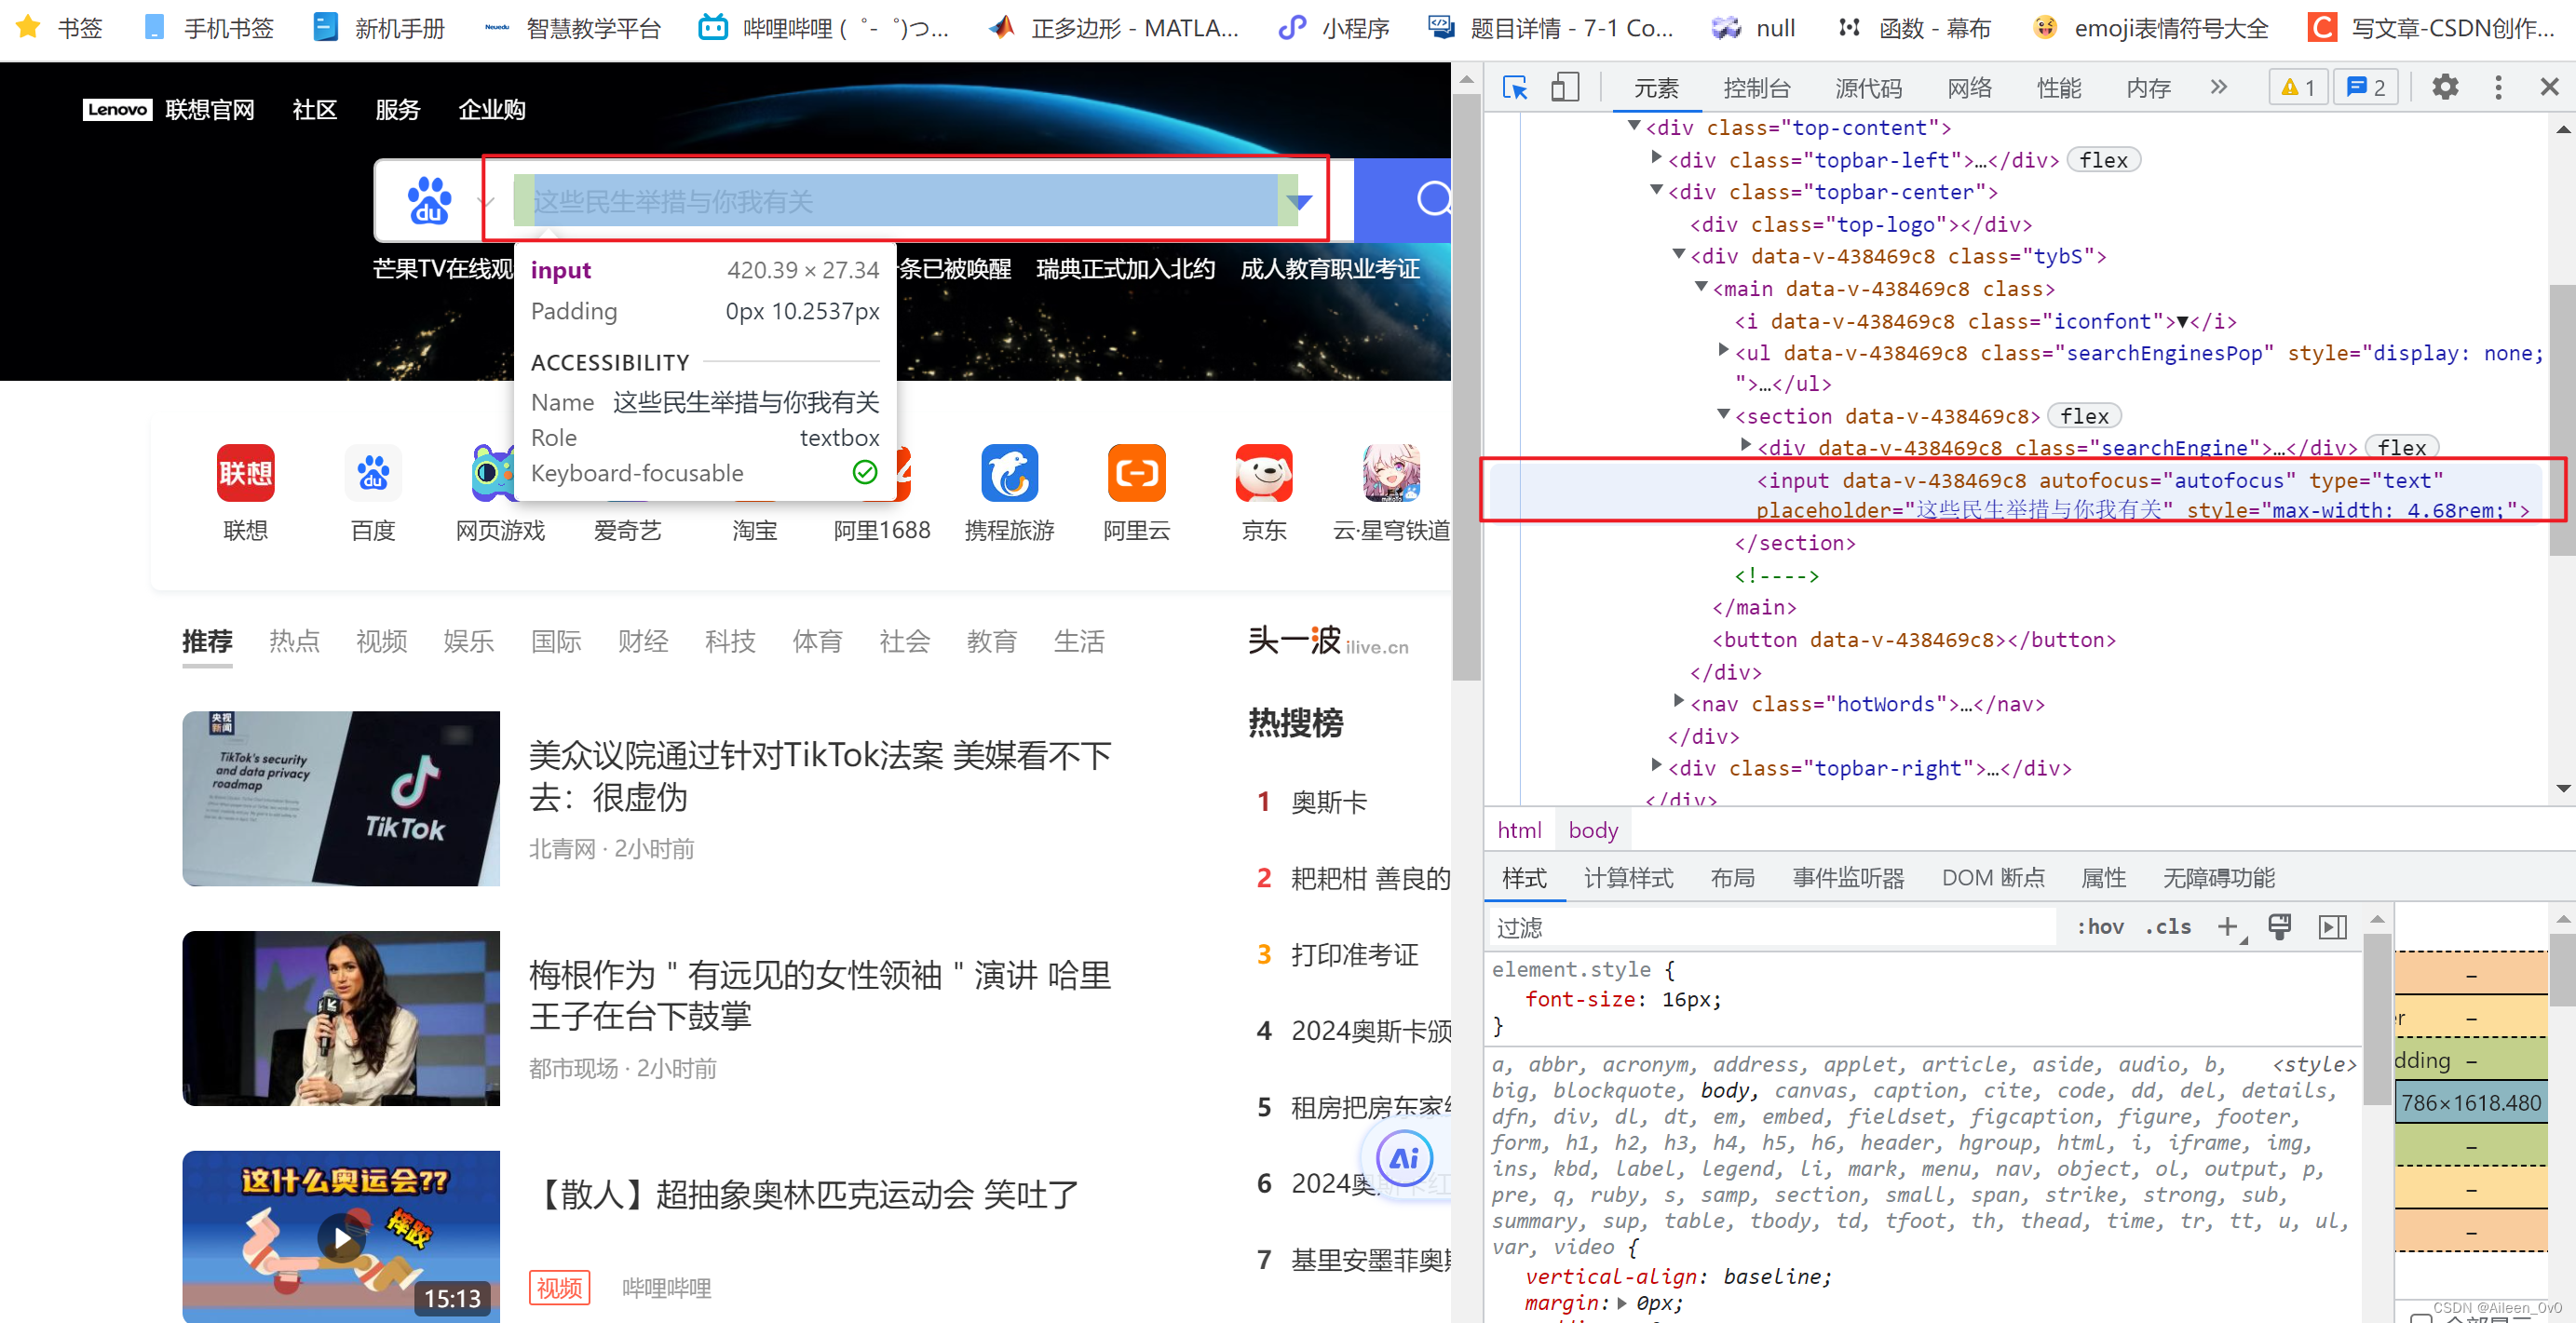Expand the topbar-left div node
This screenshot has height=1323, width=2576.
(1656, 158)
